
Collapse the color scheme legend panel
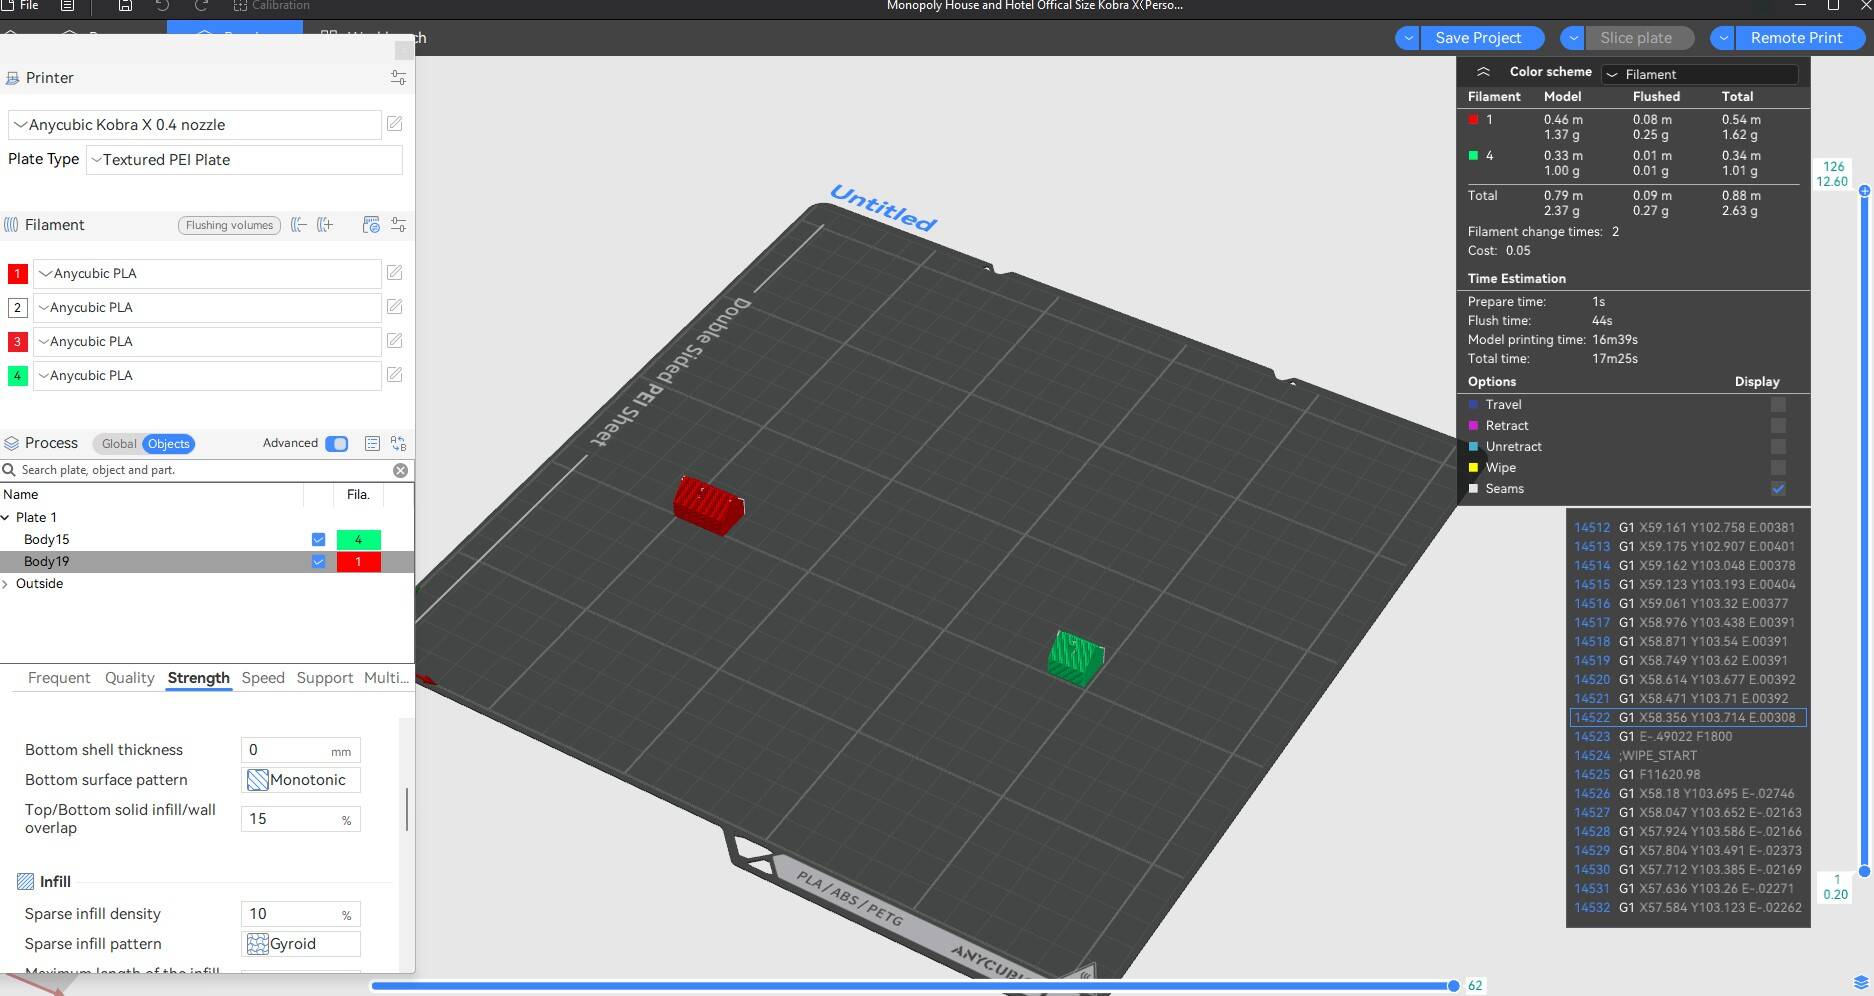(x=1483, y=72)
